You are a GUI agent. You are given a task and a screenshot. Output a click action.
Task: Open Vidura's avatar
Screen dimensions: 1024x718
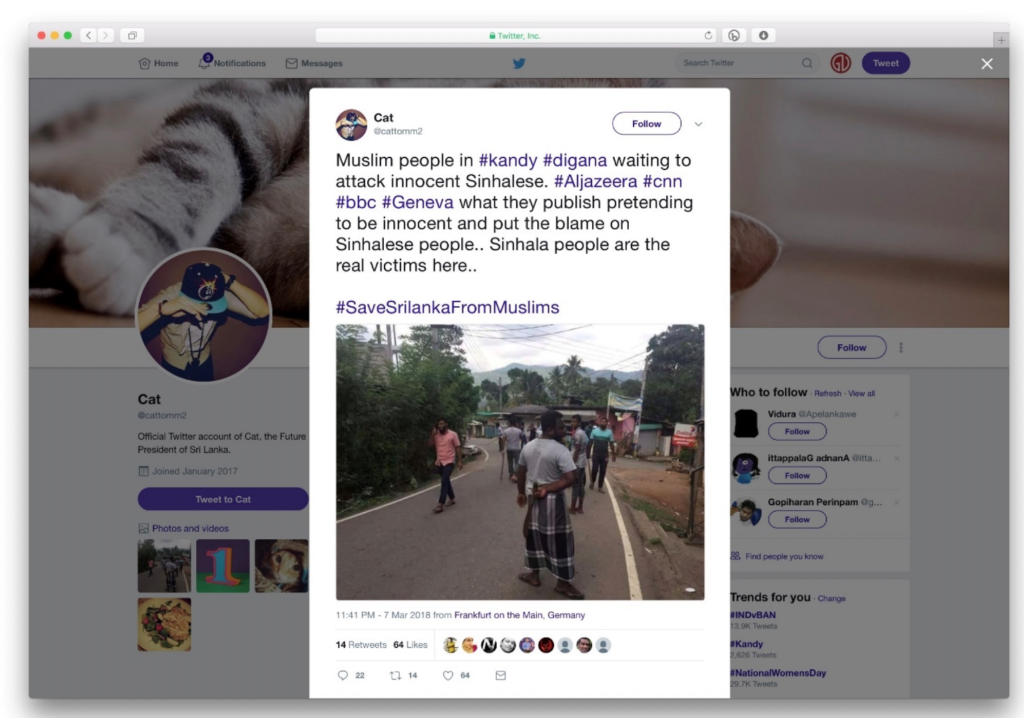coord(746,423)
